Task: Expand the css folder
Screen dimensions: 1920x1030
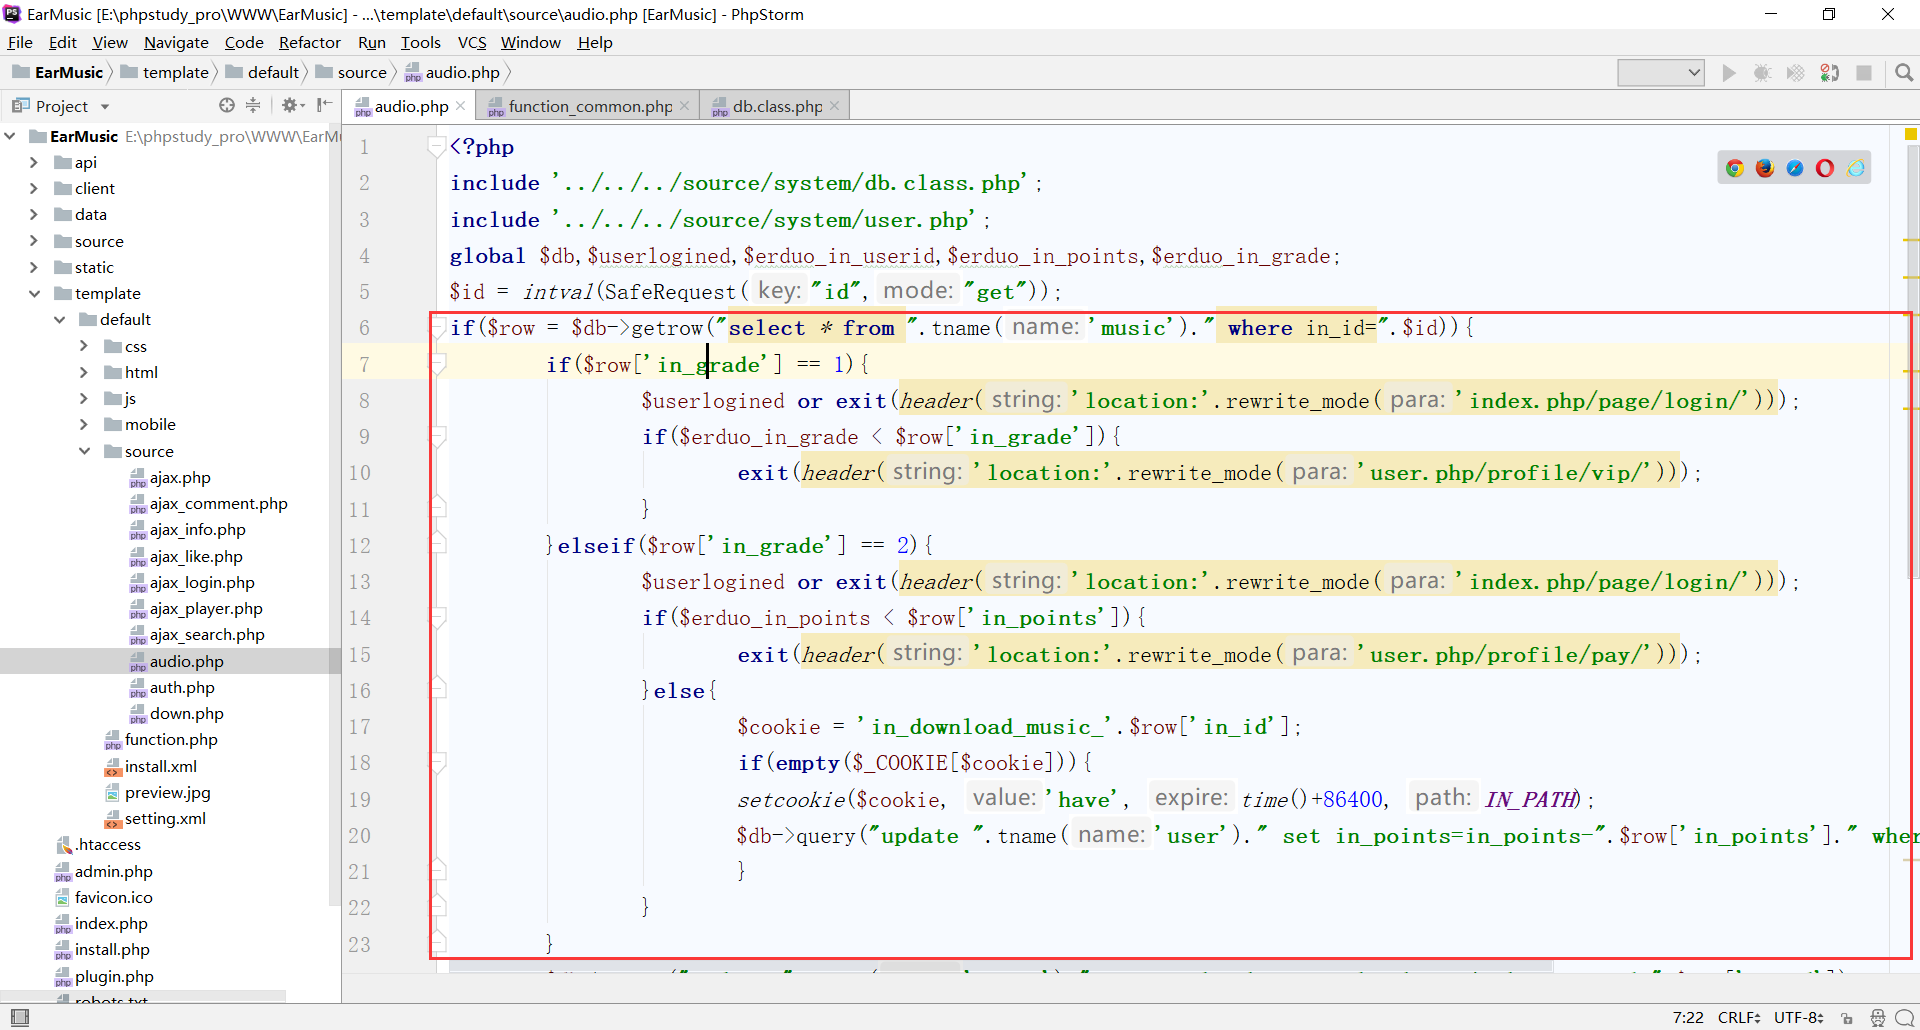Action: click(x=84, y=346)
